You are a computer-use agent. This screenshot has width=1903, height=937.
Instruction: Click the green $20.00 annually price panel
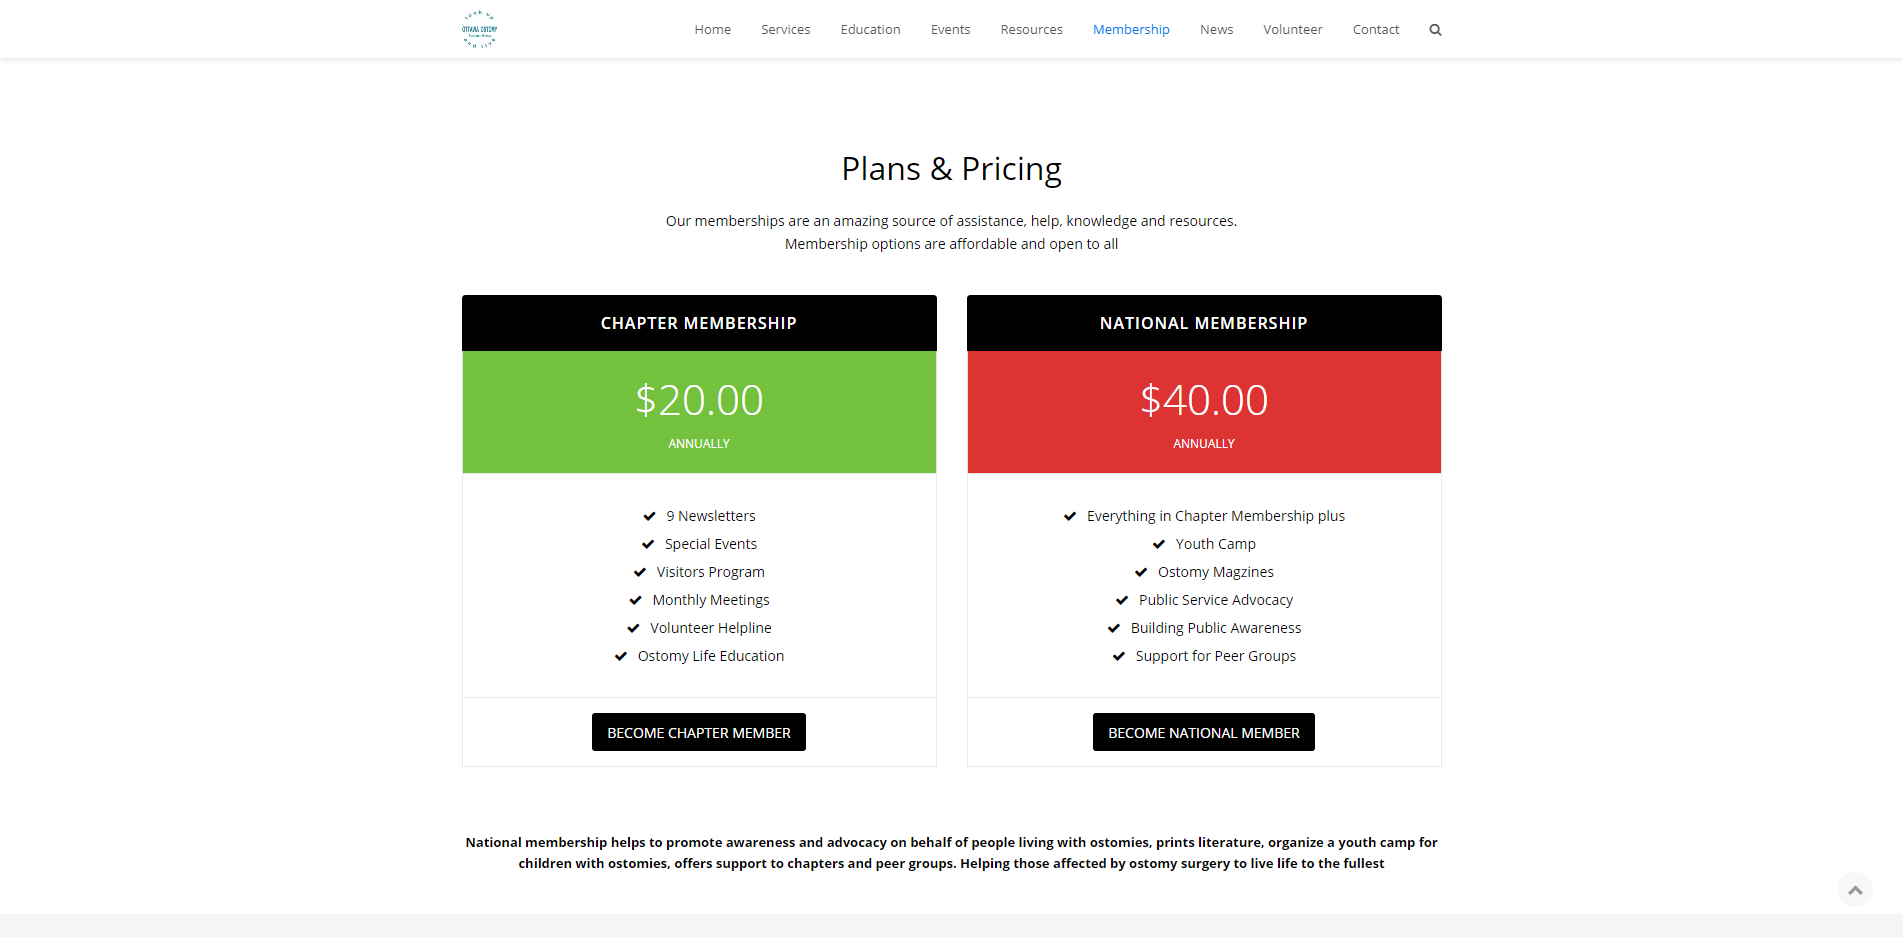click(x=699, y=412)
